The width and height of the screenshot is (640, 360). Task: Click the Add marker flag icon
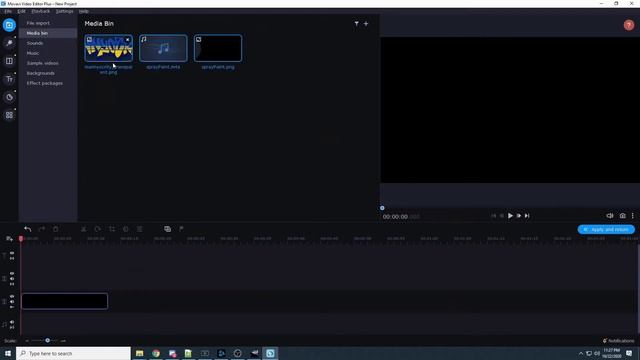(x=181, y=229)
